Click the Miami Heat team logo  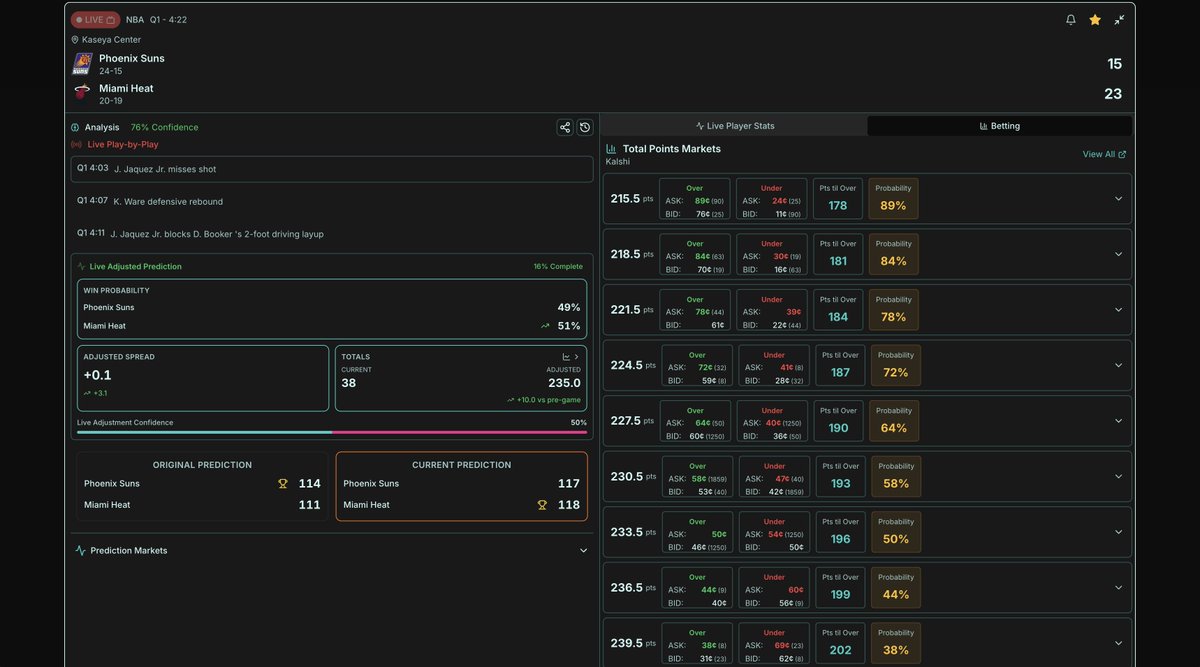coord(82,93)
